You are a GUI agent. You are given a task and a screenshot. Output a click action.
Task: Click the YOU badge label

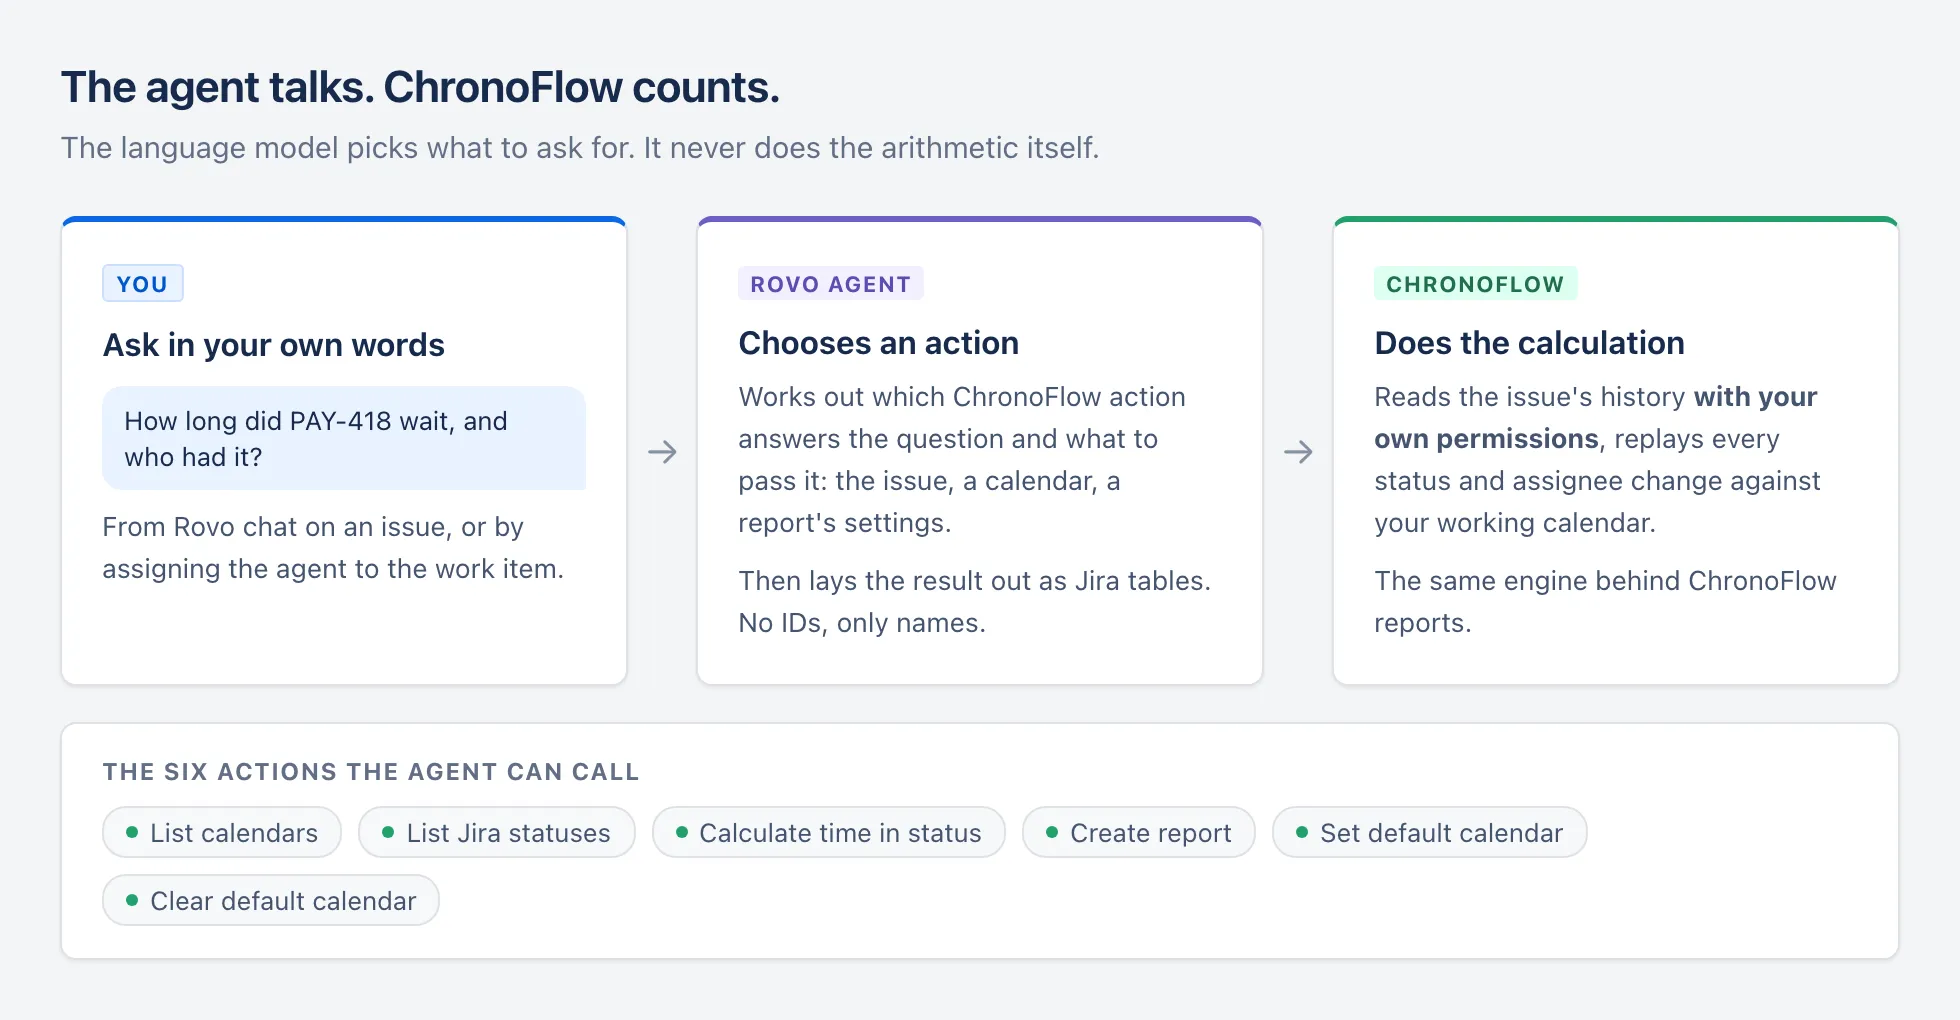click(143, 284)
